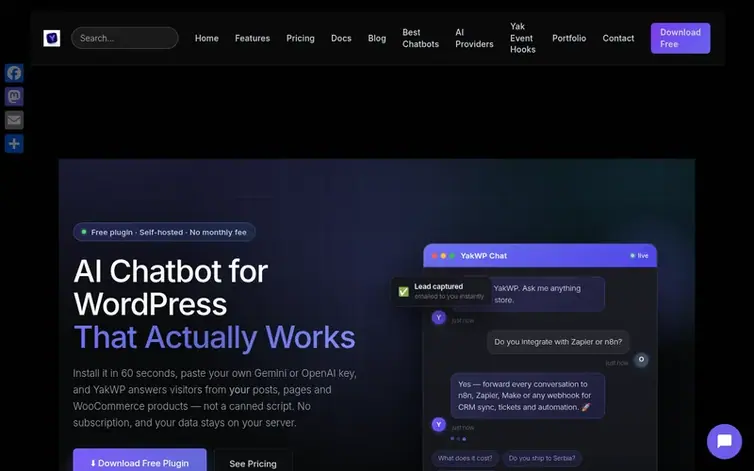Open more share options plus icon
The image size is (754, 471).
click(14, 144)
